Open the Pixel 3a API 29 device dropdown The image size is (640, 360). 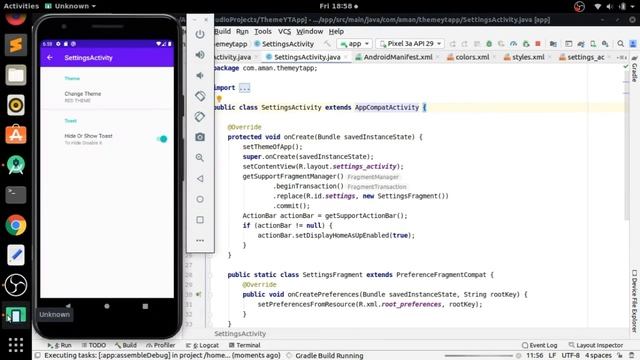410,44
